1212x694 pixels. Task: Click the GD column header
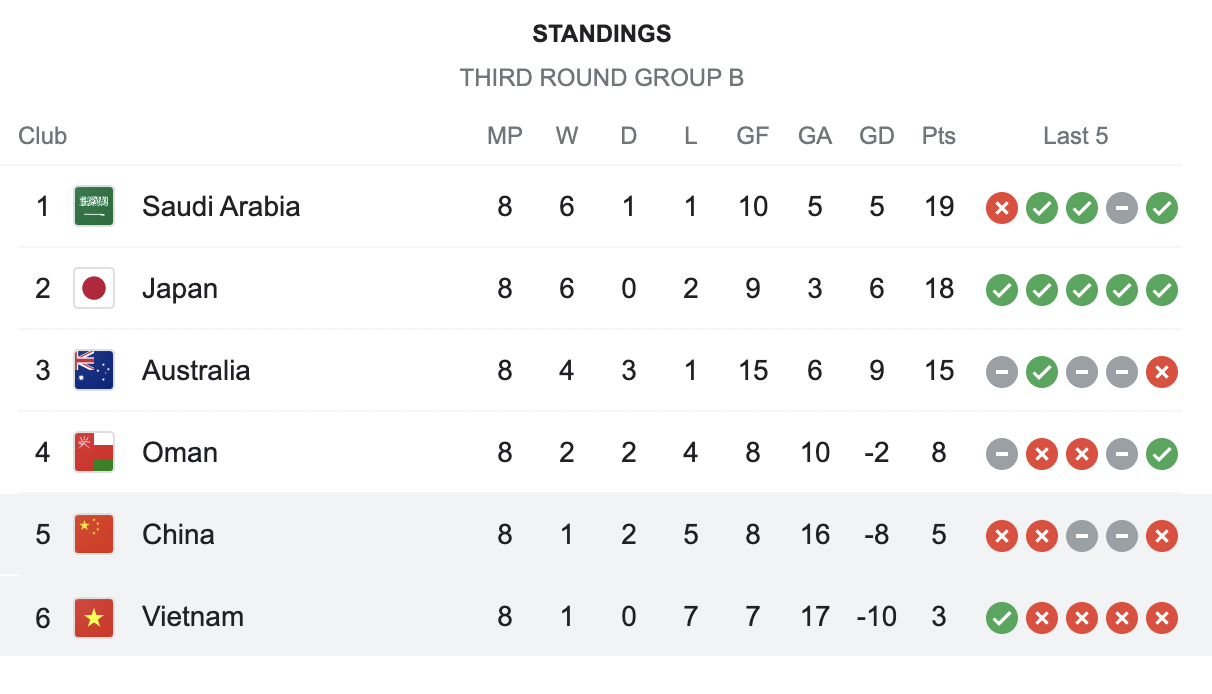click(x=876, y=136)
